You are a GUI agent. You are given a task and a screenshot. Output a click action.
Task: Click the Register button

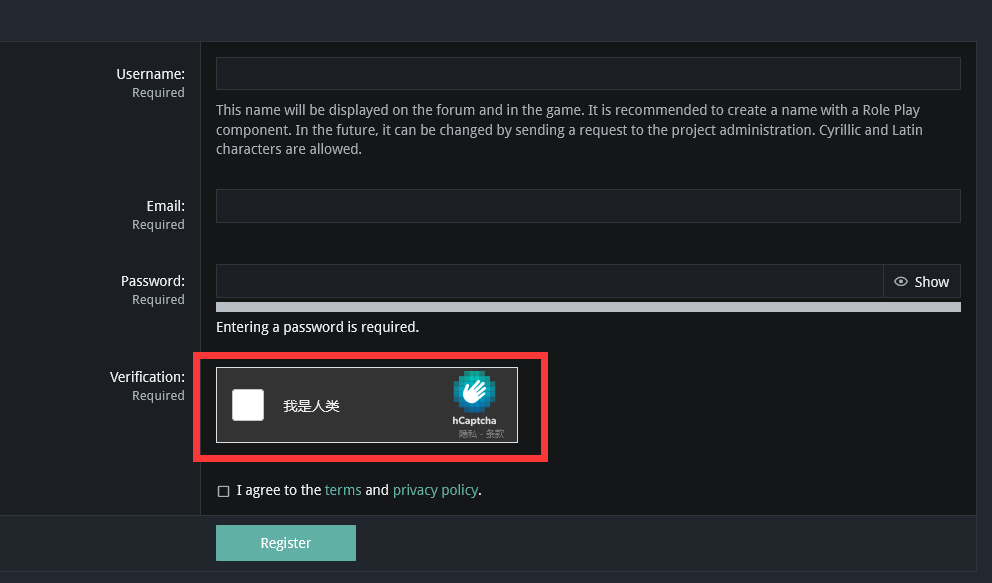(x=286, y=543)
